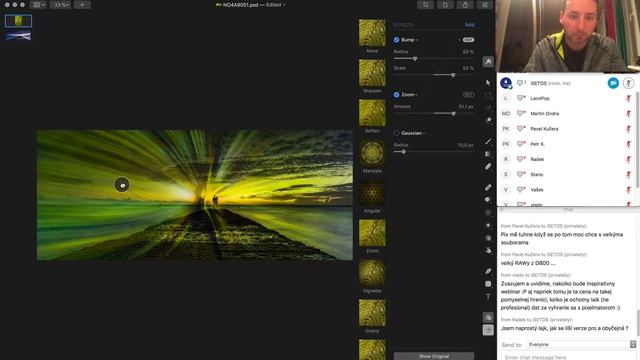This screenshot has width=640, height=360.
Task: Select the top layer thumbnail in layers sidebar
Action: [x=18, y=21]
